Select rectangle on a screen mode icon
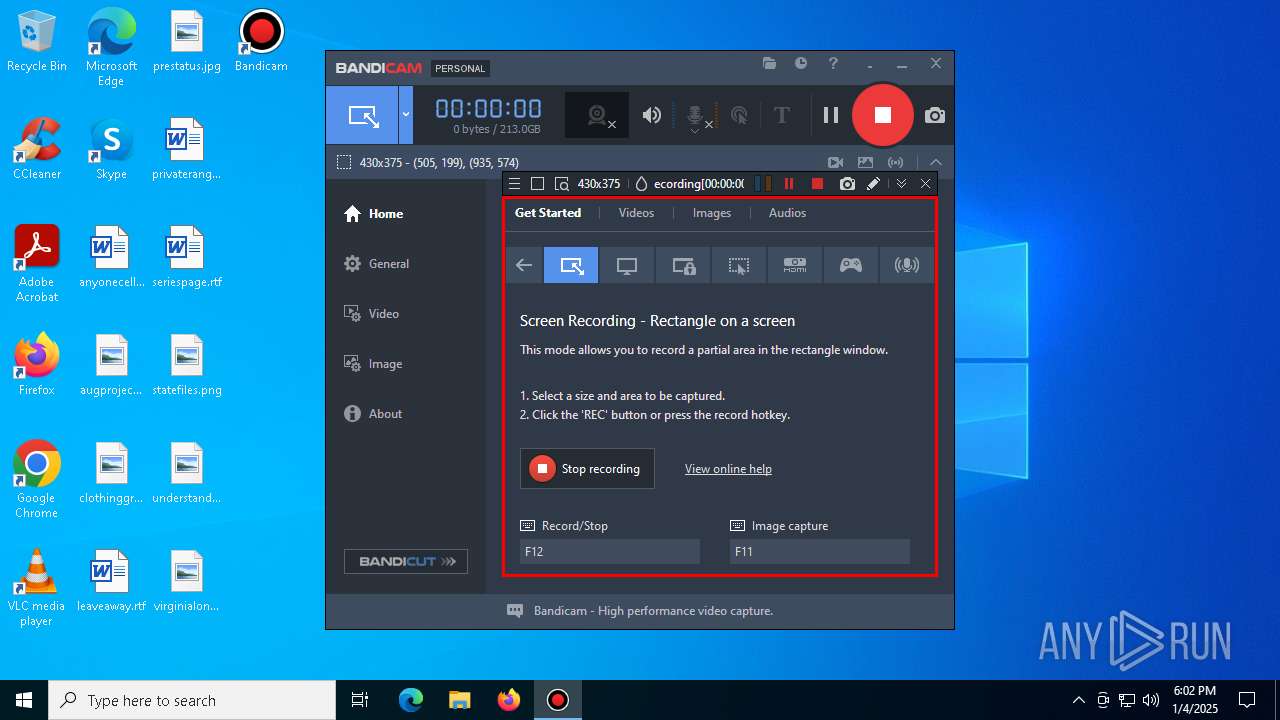Viewport: 1280px width, 720px height. [571, 265]
